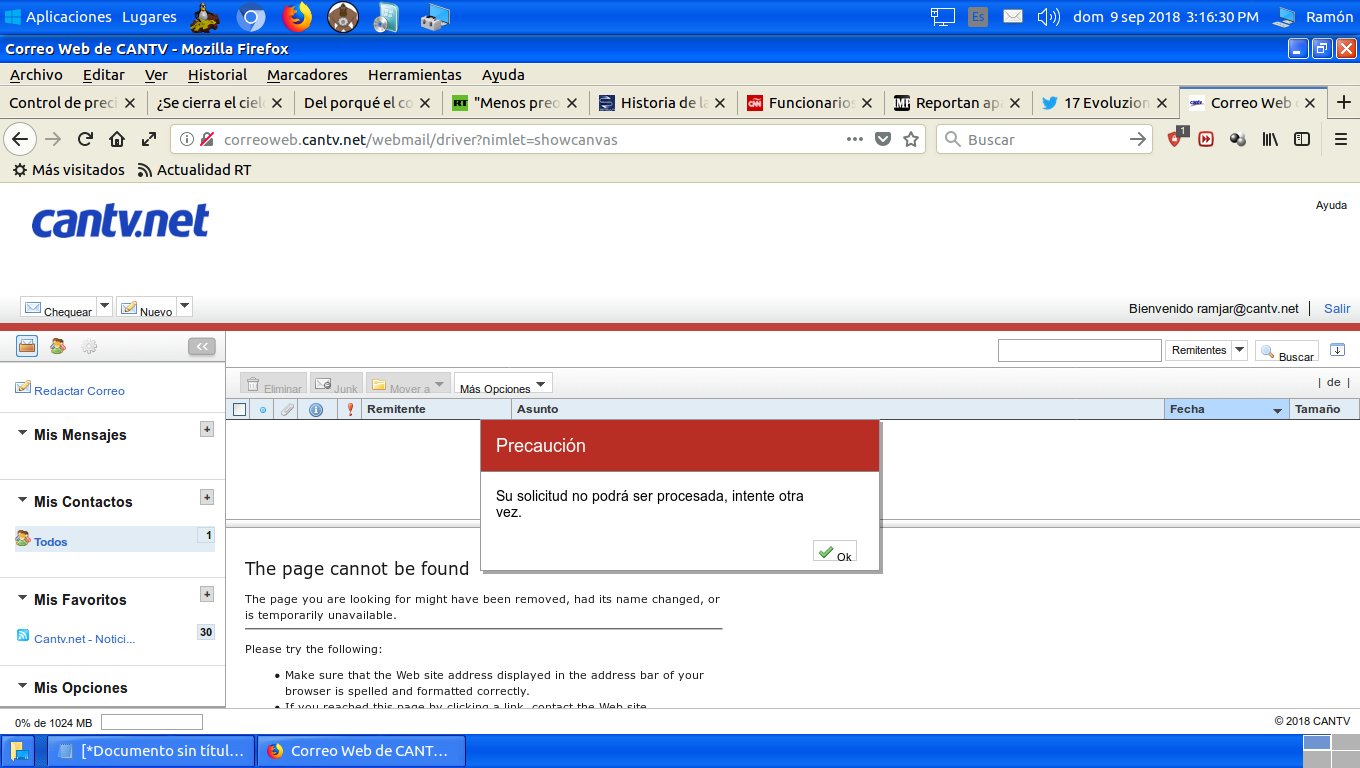This screenshot has height=768, width=1360.
Task: Open the mail envelope indicator in panel
Action: pyautogui.click(x=1013, y=16)
